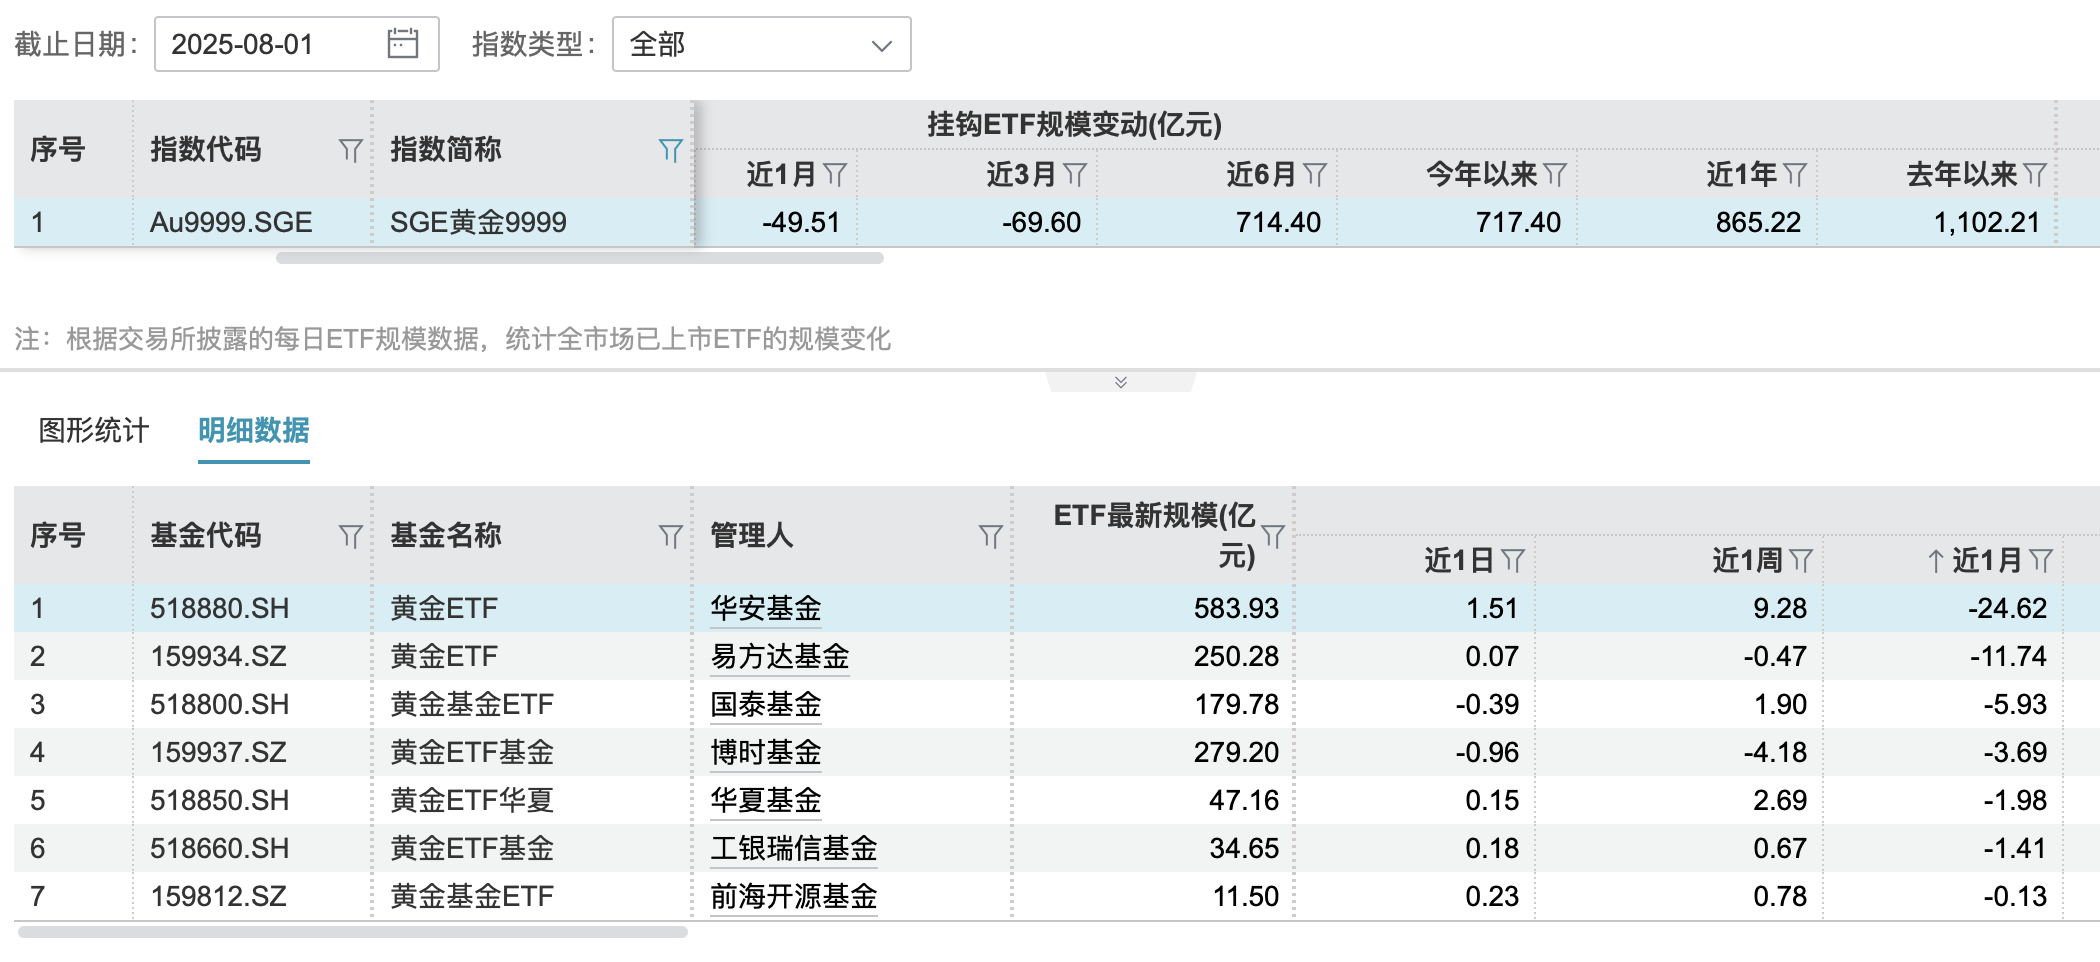This screenshot has height=962, width=2100.
Task: Filter the 近1日 column
Action: click(1513, 561)
